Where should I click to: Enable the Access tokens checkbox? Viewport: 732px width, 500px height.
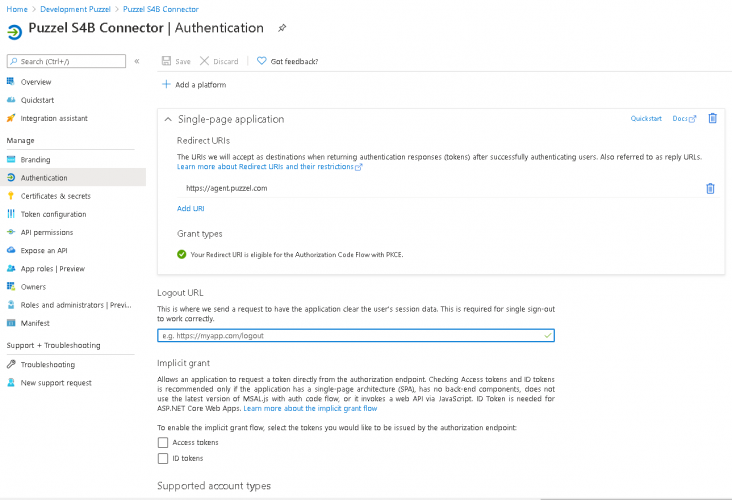coord(163,443)
